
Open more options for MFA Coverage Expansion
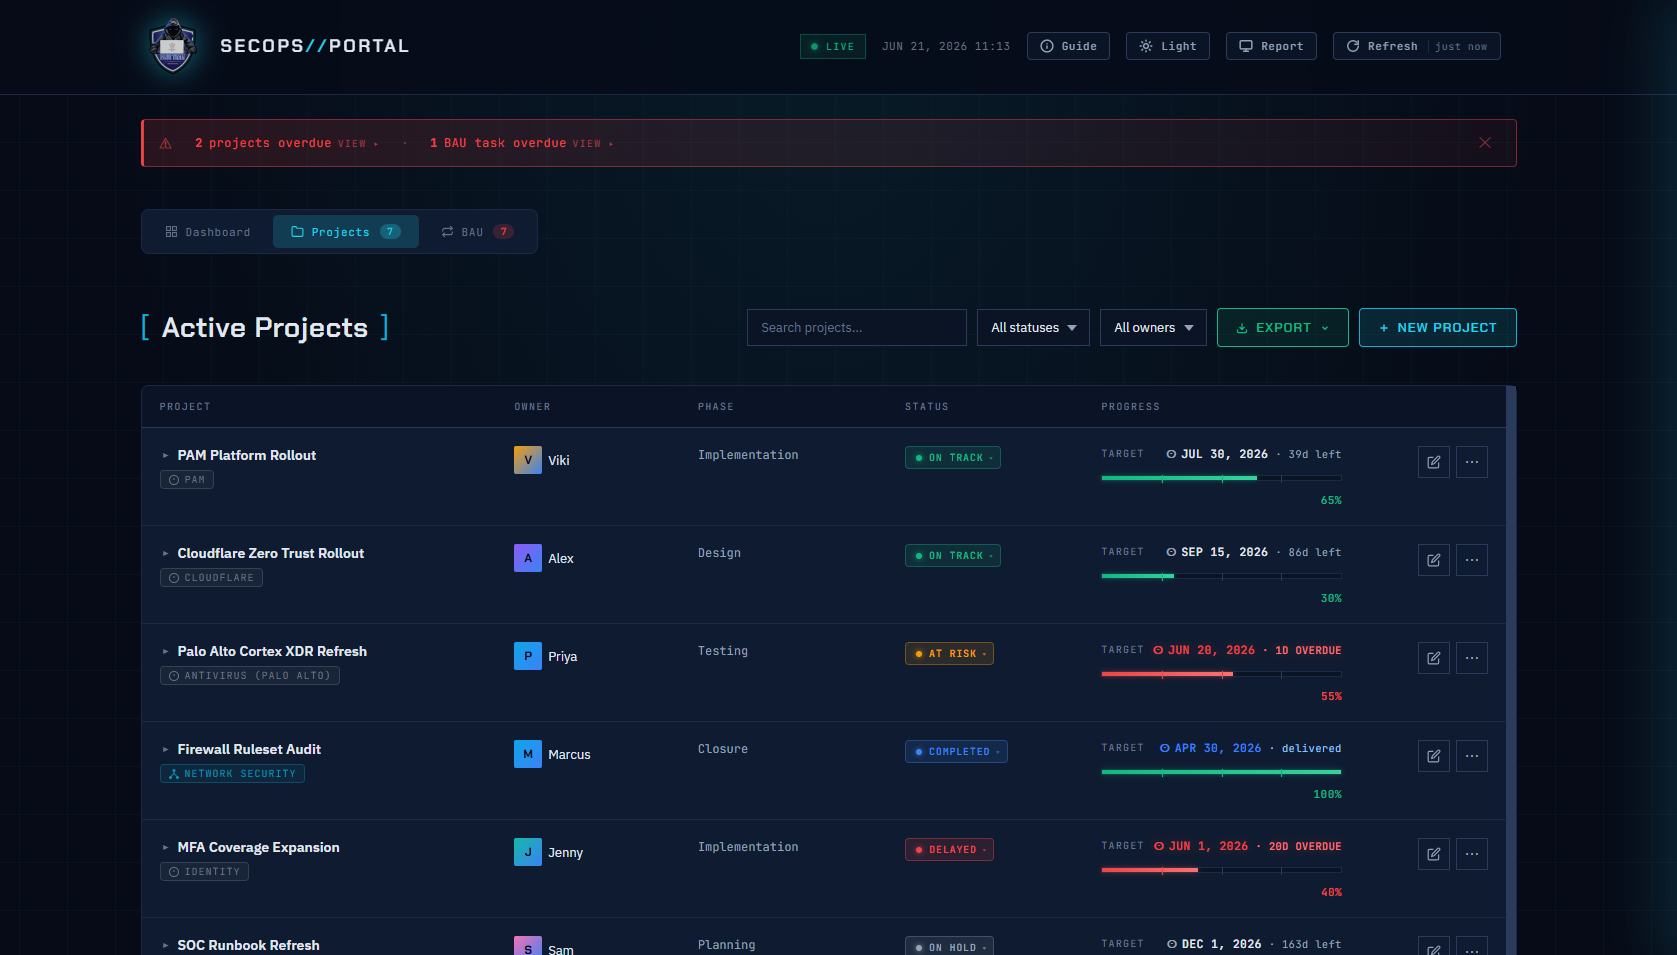(x=1472, y=854)
